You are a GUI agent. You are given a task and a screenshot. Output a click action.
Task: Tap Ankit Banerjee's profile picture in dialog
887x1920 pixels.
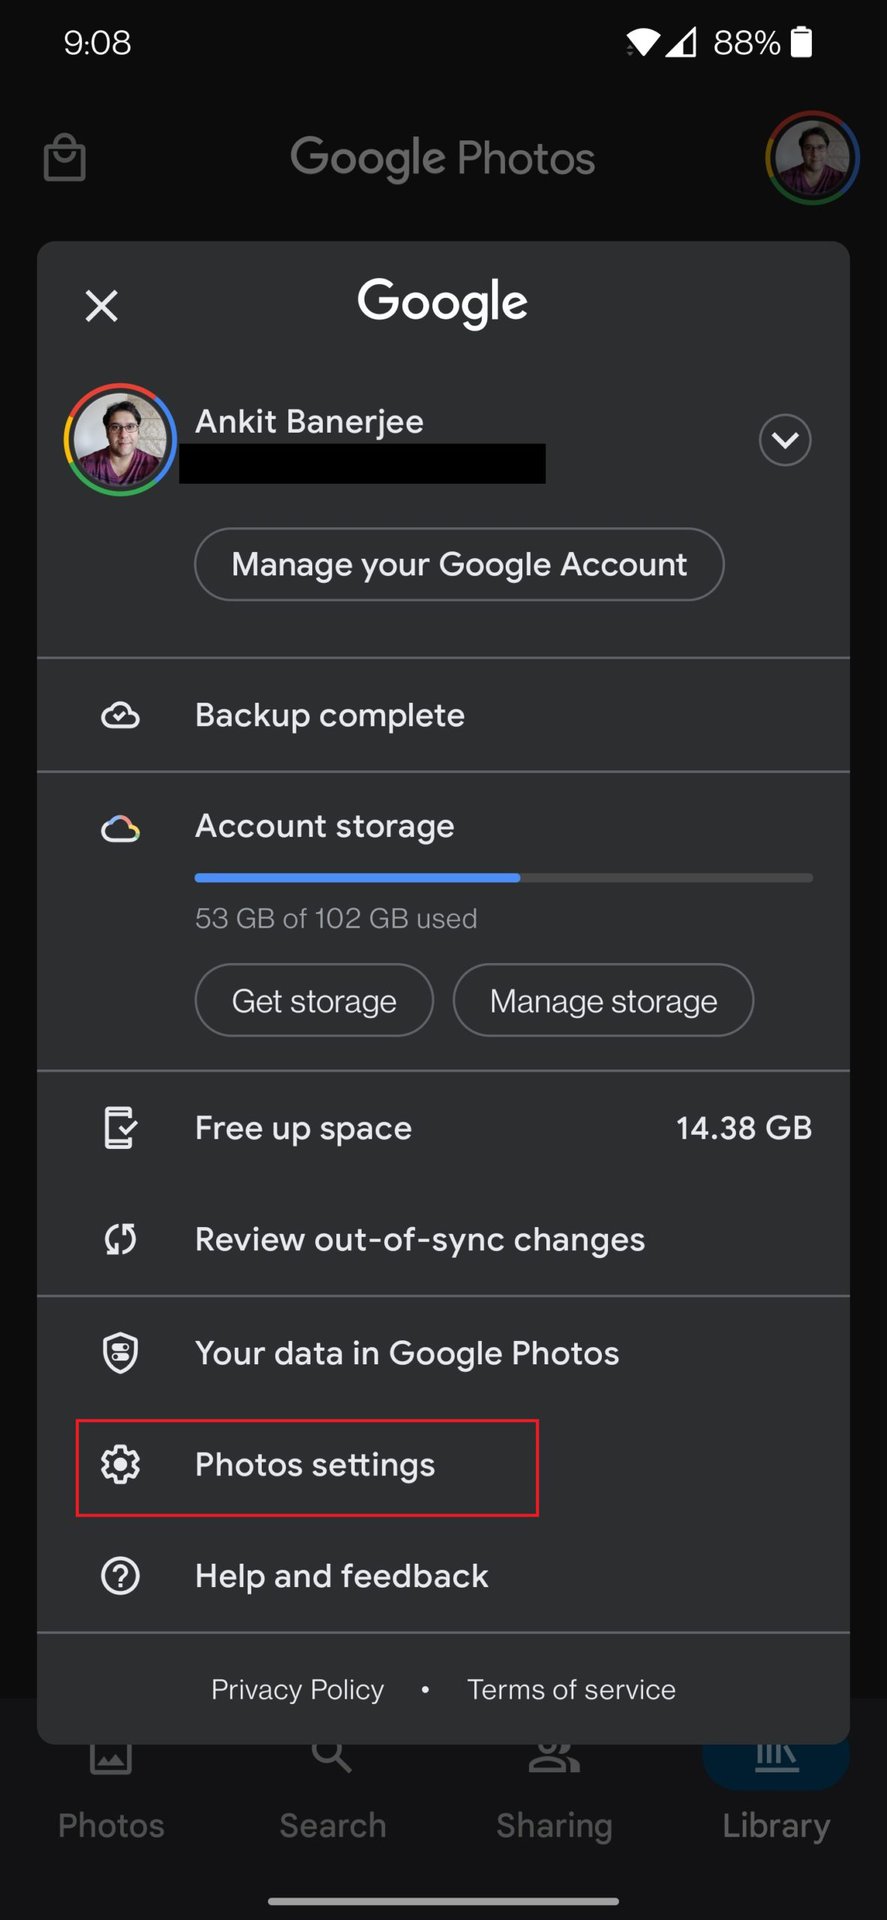120,440
